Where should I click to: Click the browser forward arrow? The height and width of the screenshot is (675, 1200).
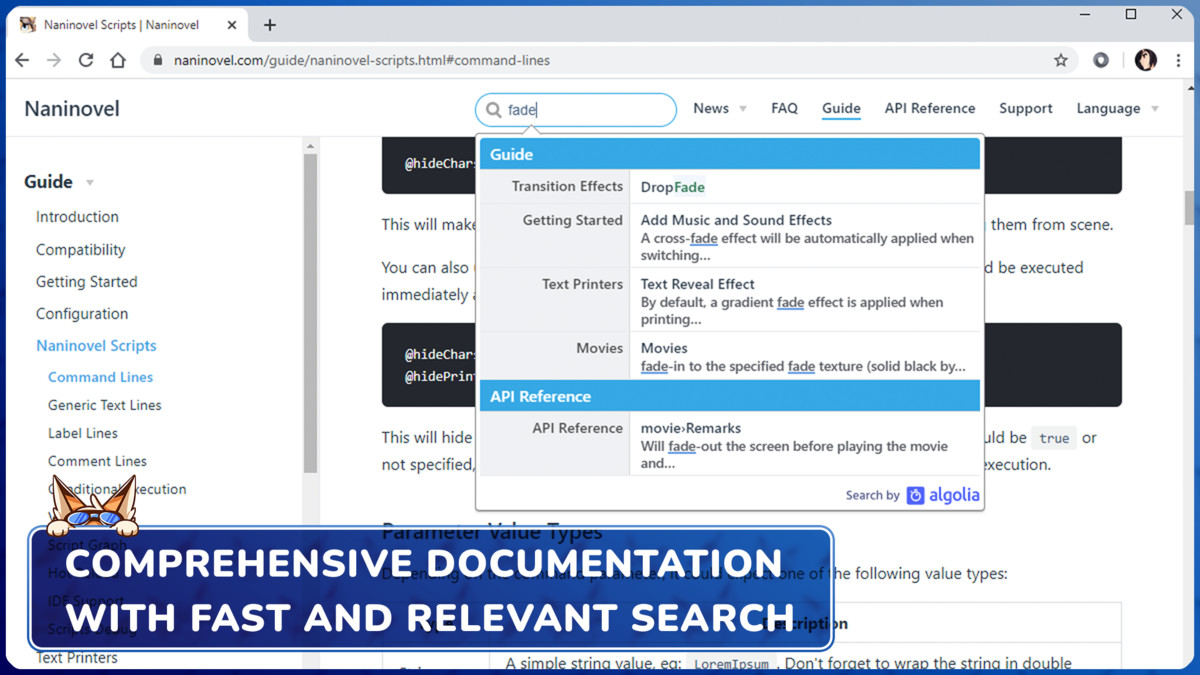(x=54, y=60)
